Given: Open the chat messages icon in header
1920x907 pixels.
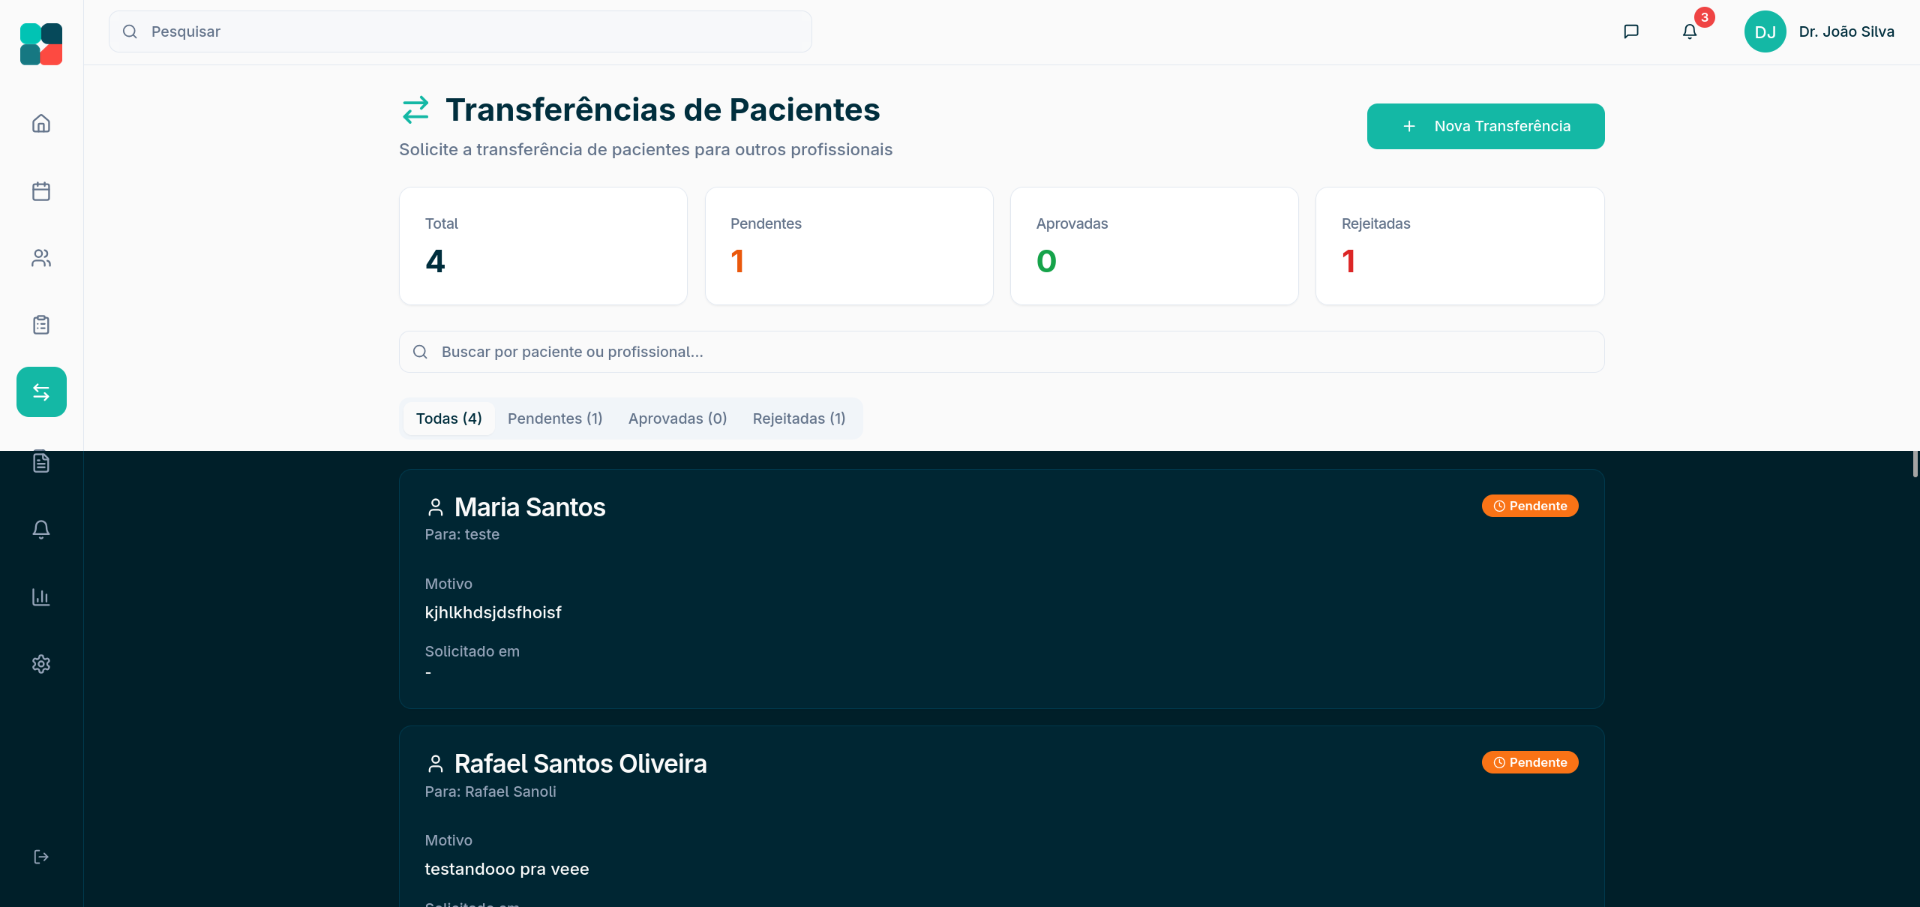Looking at the screenshot, I should click(1631, 32).
